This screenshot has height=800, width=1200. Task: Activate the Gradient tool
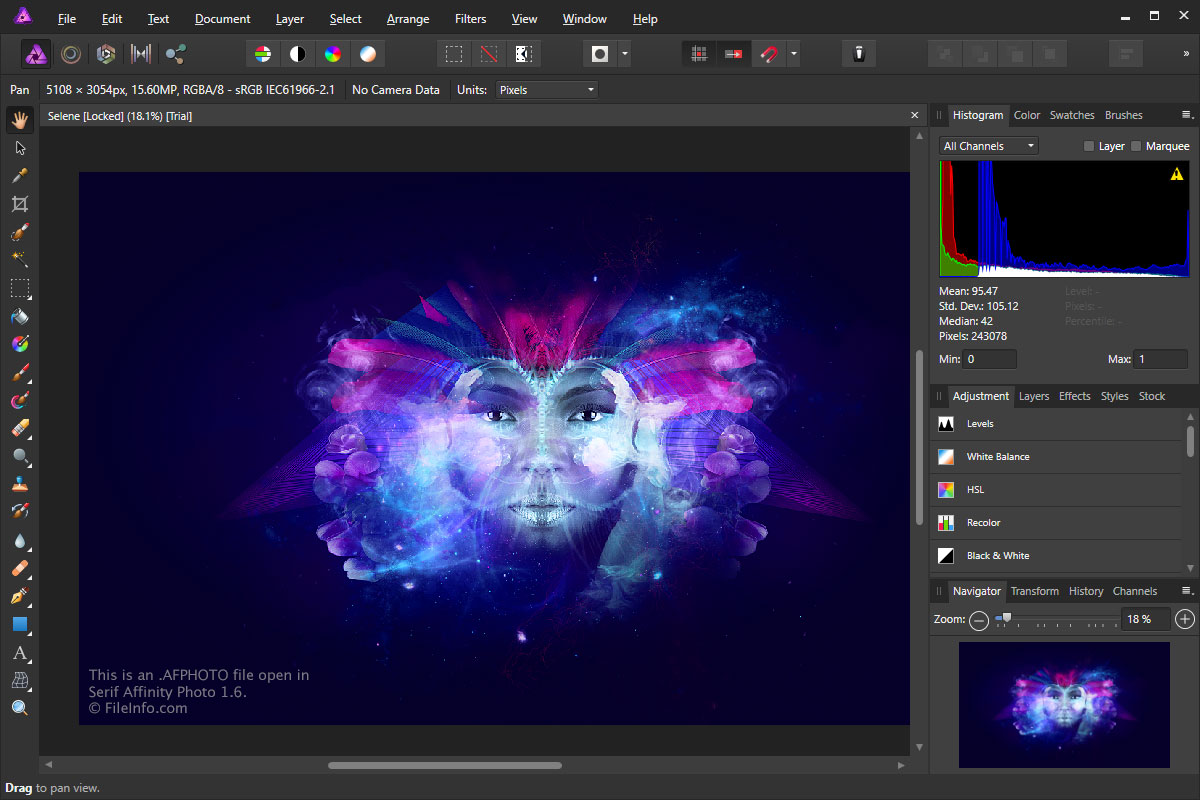click(x=20, y=345)
